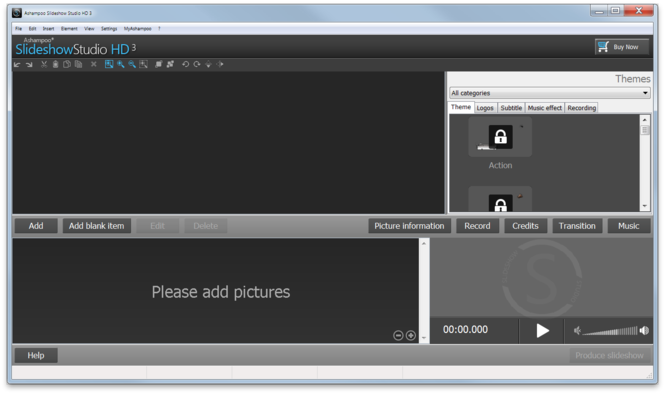665x394 pixels.
Task: Zoom in timeline with plus circle icon
Action: (x=411, y=335)
